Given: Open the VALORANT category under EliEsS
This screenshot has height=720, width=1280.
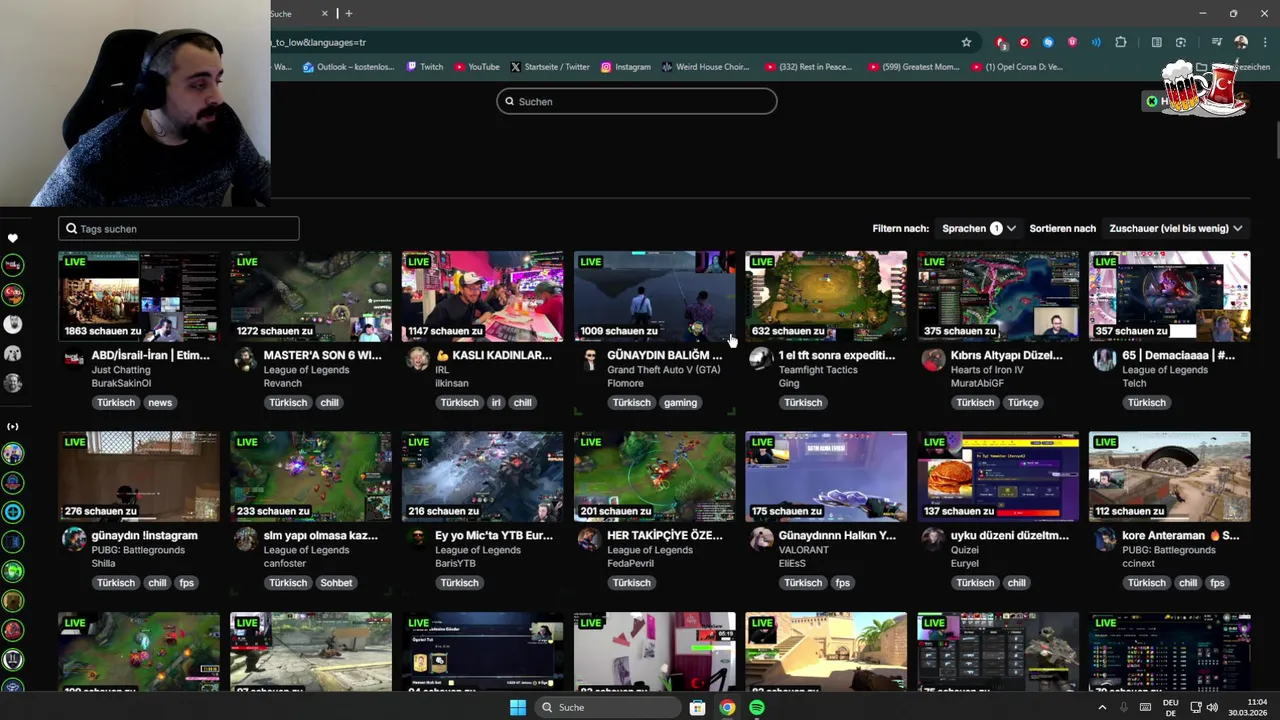Looking at the screenshot, I should [x=804, y=550].
